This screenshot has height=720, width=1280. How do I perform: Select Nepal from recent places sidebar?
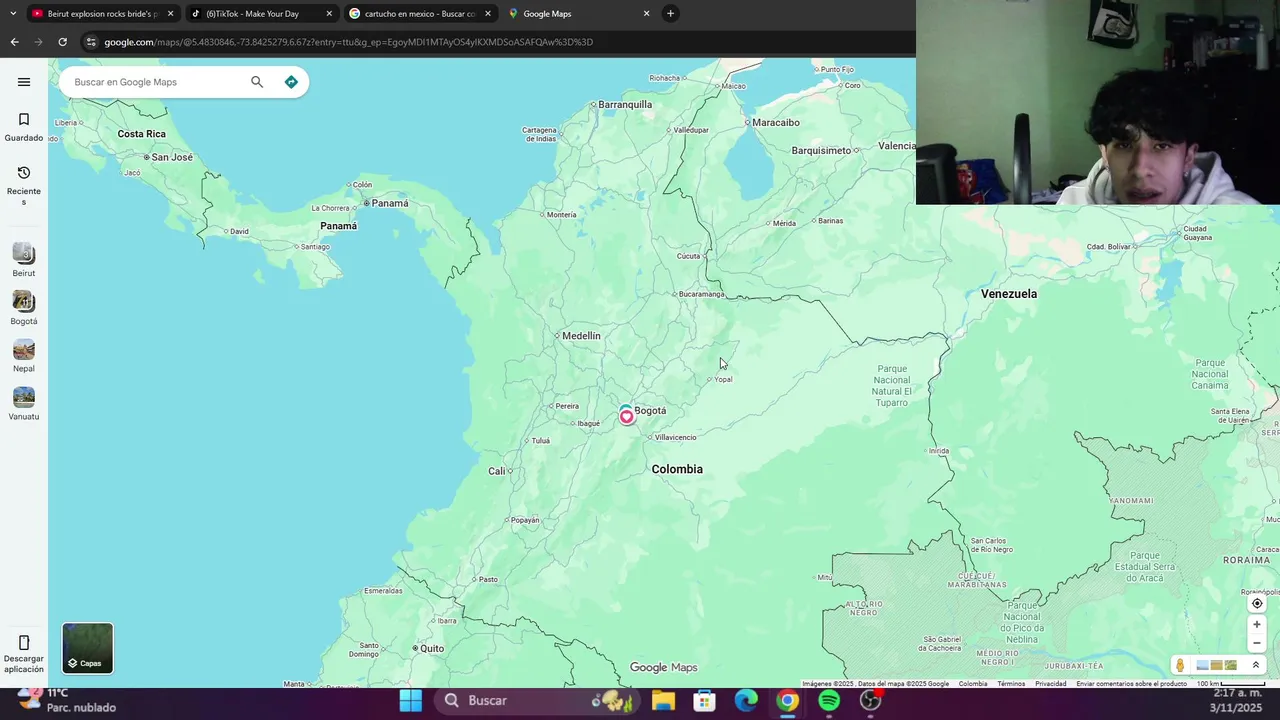point(24,356)
